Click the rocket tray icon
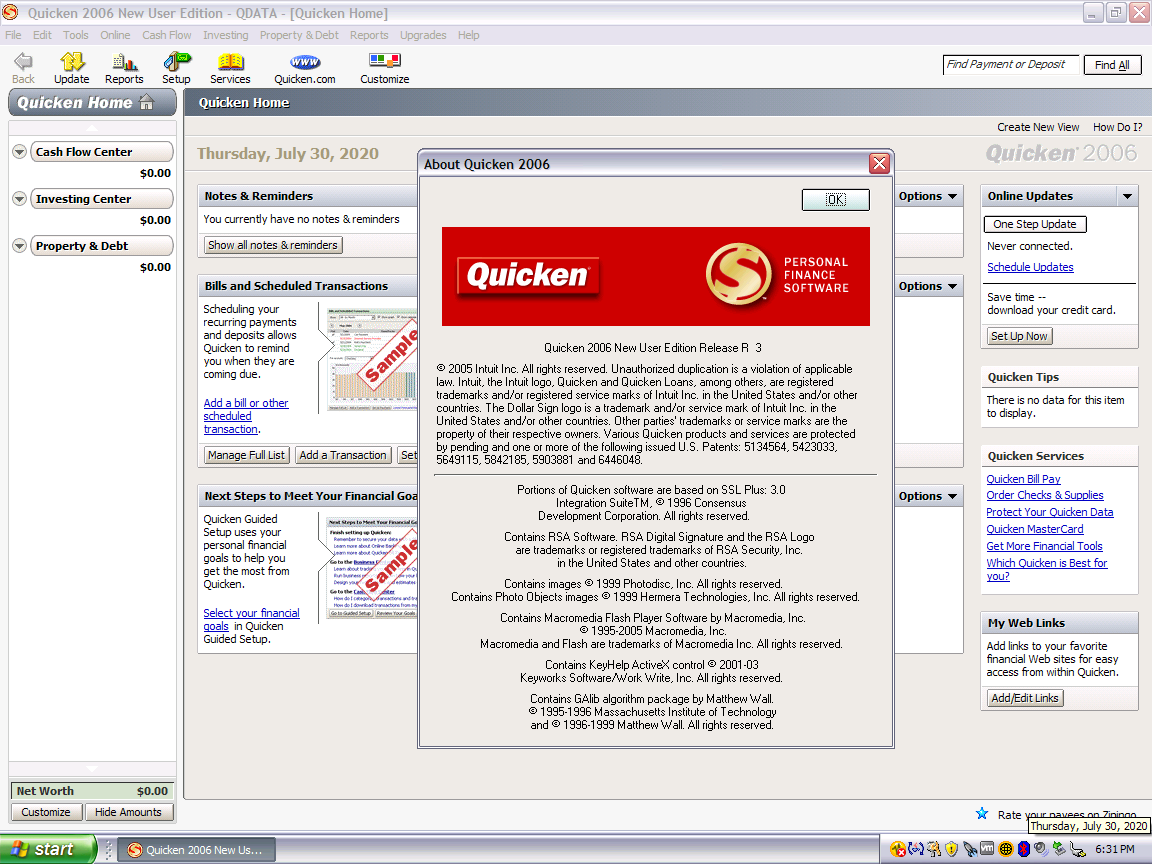The width and height of the screenshot is (1152, 864). coord(970,849)
